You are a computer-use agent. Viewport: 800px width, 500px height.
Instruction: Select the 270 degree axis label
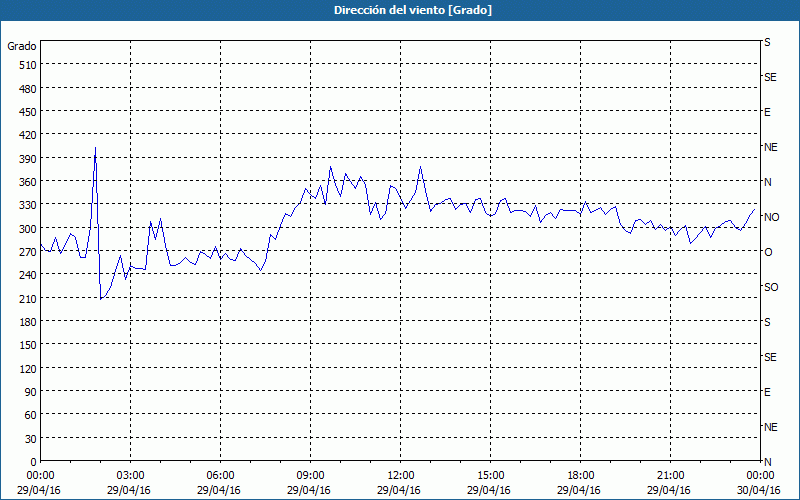29,252
